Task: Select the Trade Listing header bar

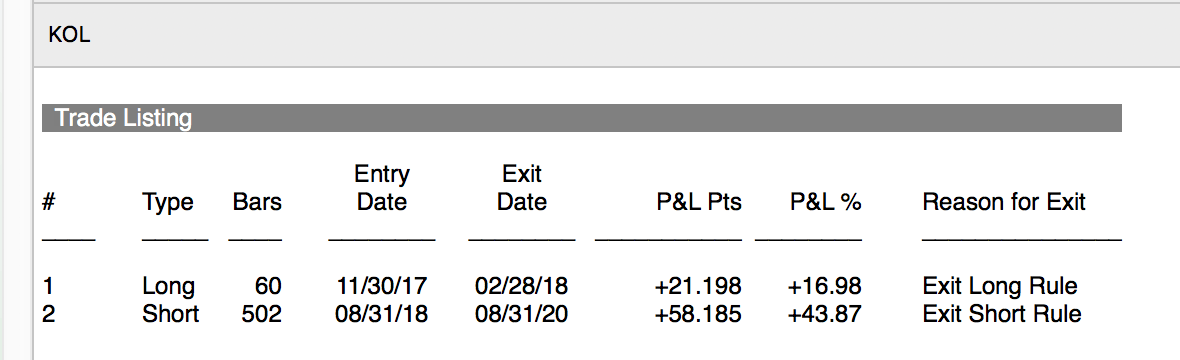Action: [582, 118]
